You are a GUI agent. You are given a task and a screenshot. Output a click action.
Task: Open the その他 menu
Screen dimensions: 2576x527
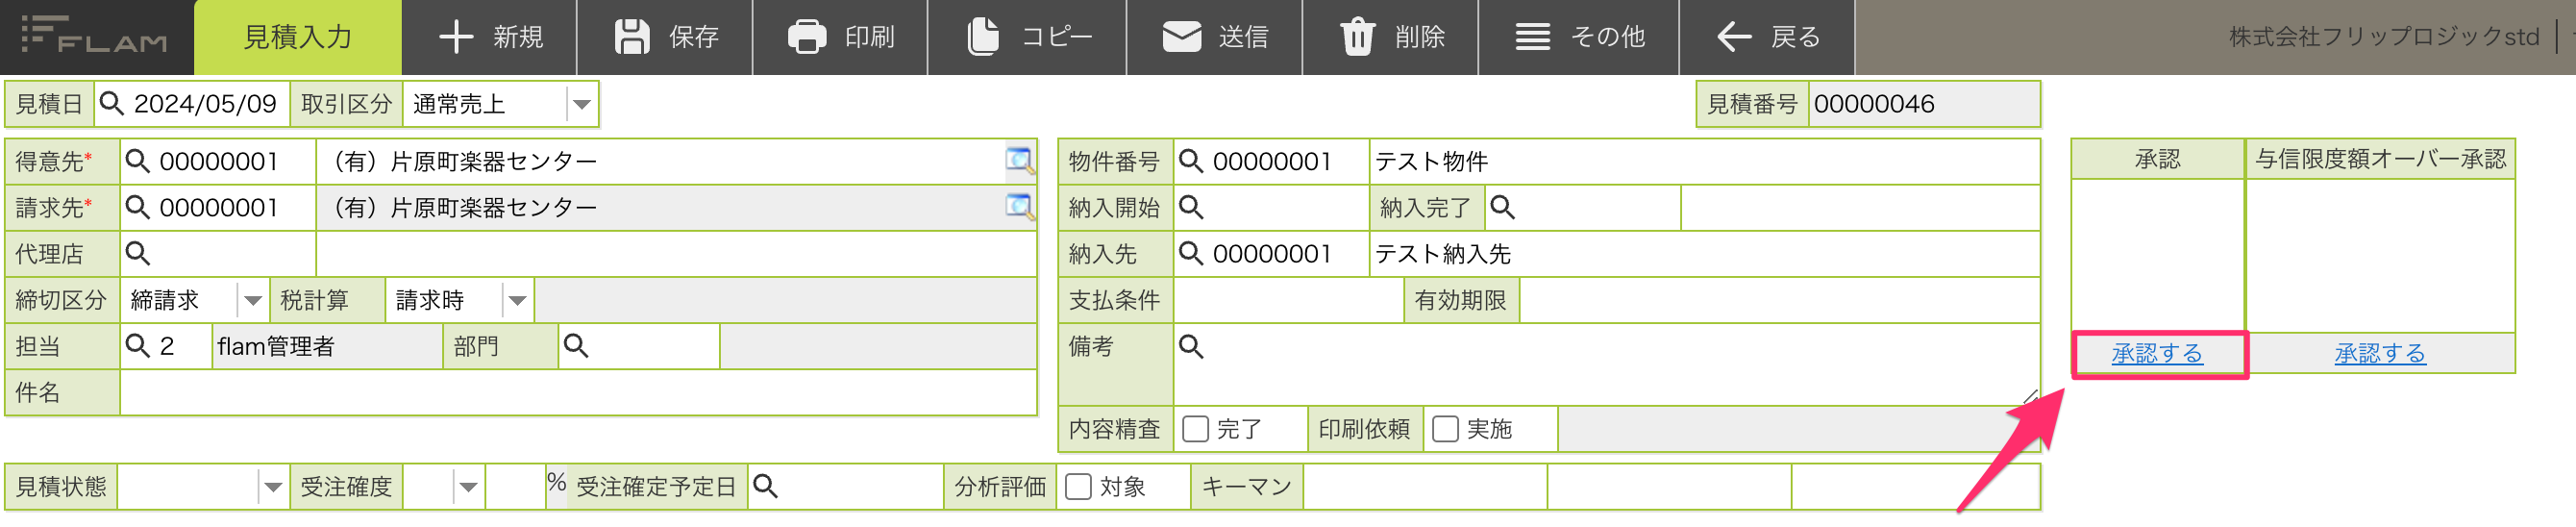point(1579,37)
